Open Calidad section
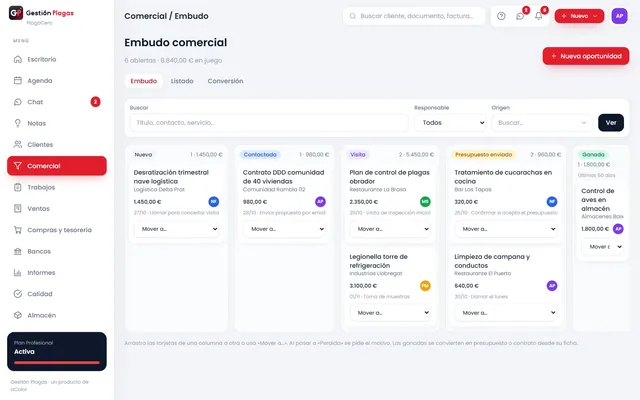The image size is (640, 400). (57, 294)
